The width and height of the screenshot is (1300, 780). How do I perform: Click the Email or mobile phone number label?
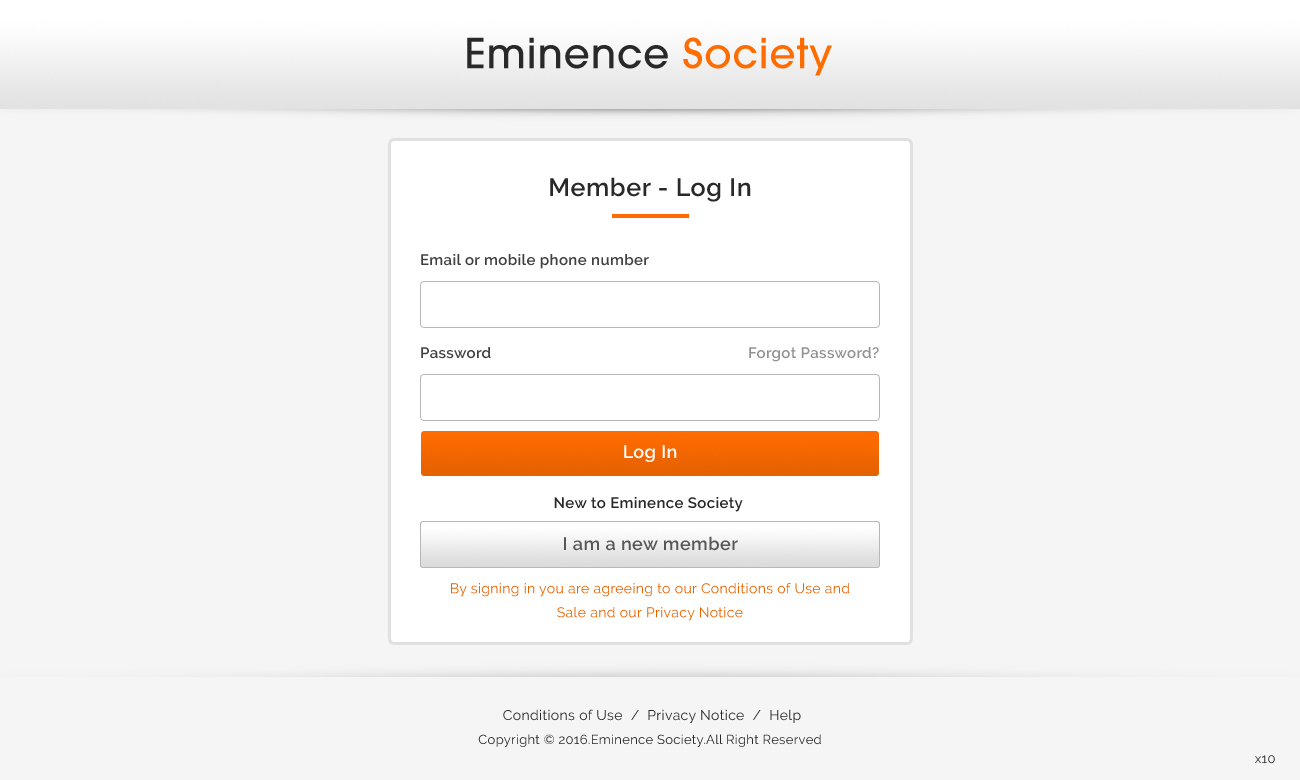pos(534,260)
